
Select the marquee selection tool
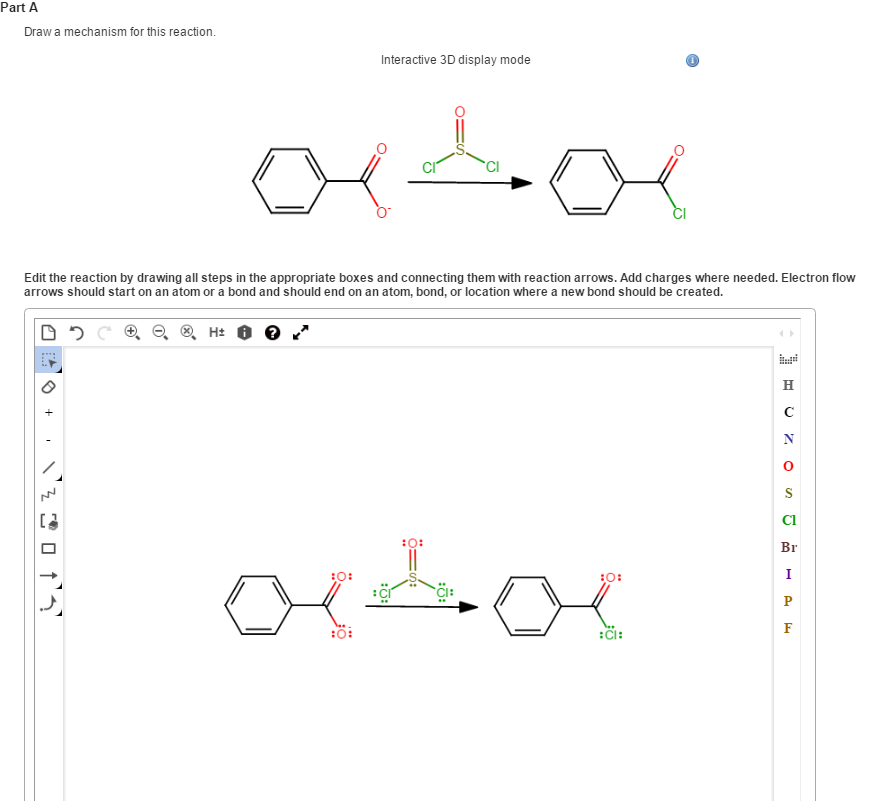(48, 360)
